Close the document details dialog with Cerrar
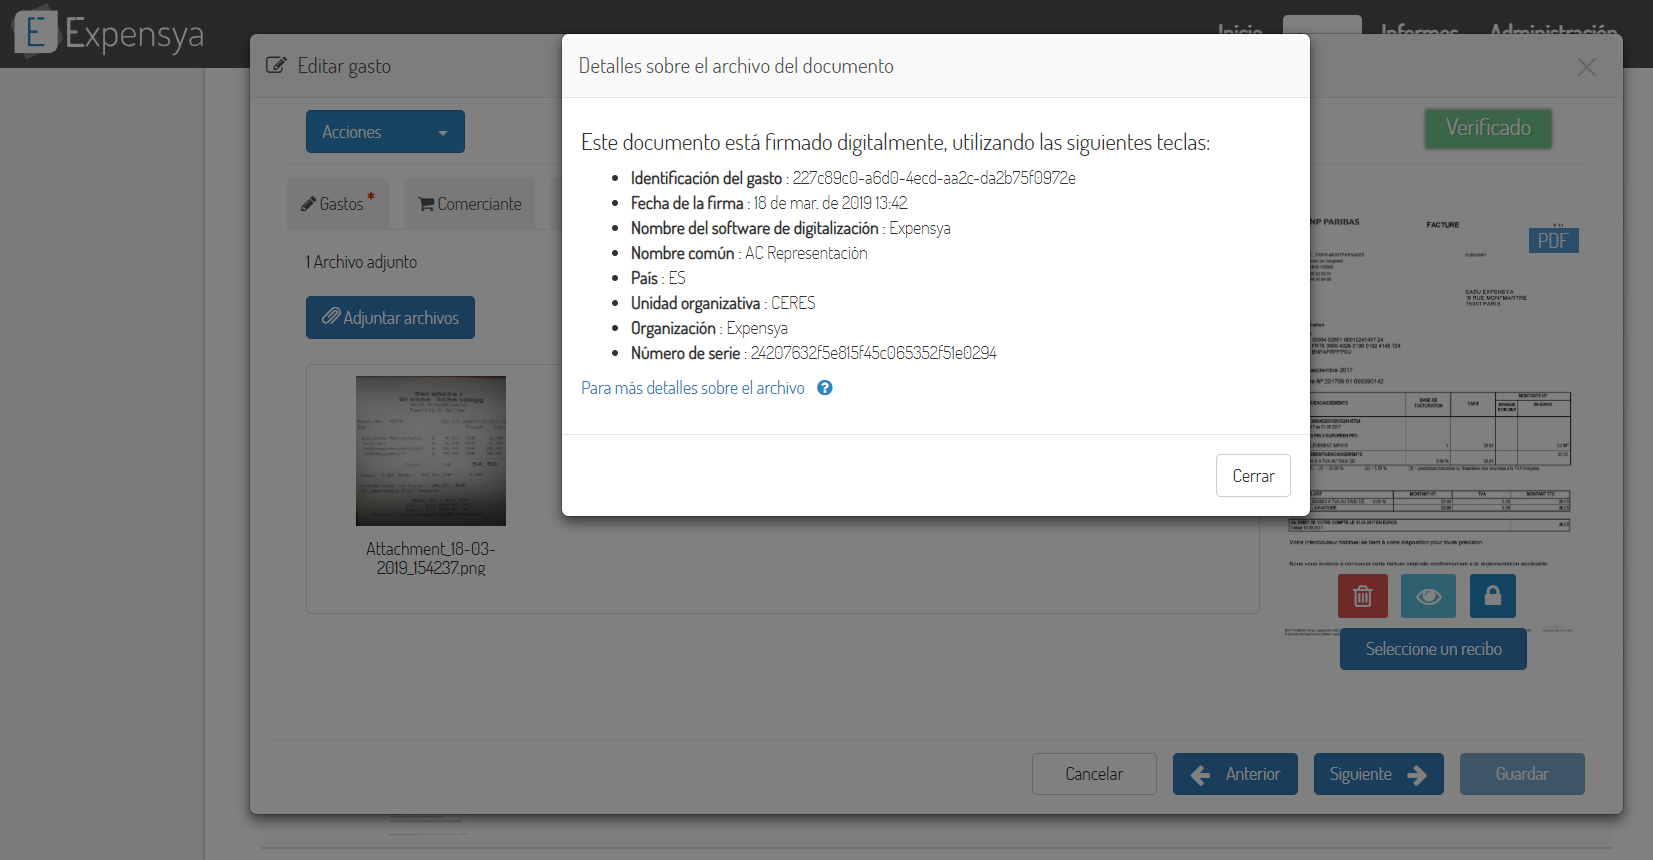Viewport: 1653px width, 860px height. click(1253, 476)
